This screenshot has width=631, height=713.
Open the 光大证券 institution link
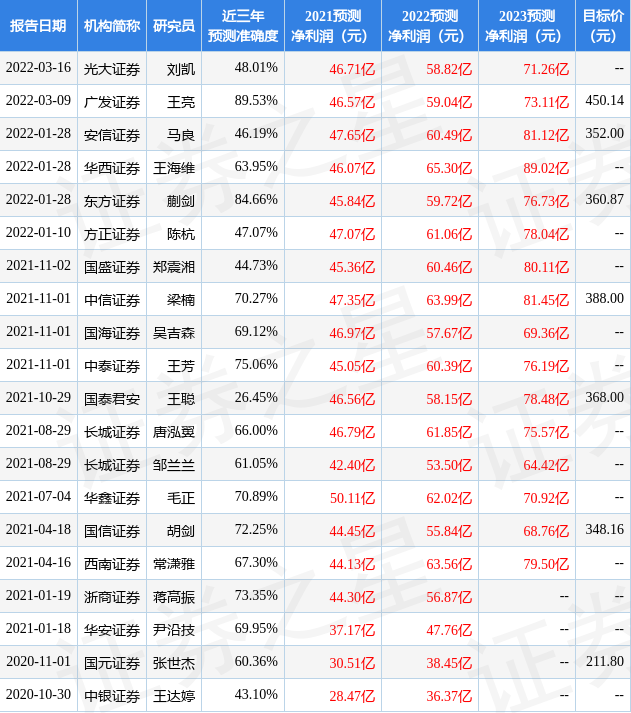click(112, 68)
